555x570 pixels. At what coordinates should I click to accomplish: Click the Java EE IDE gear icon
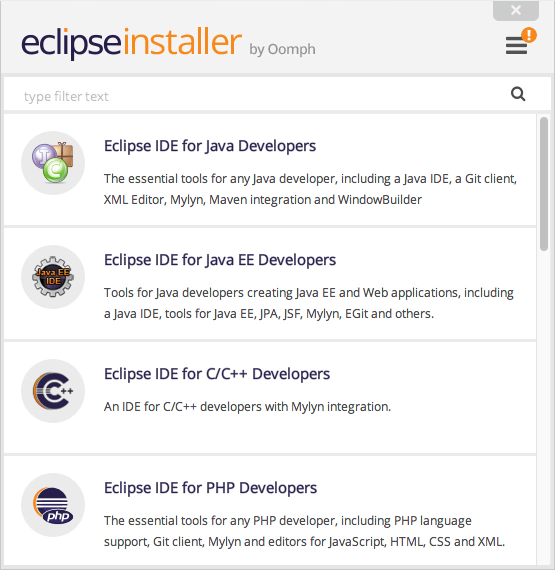click(x=53, y=277)
